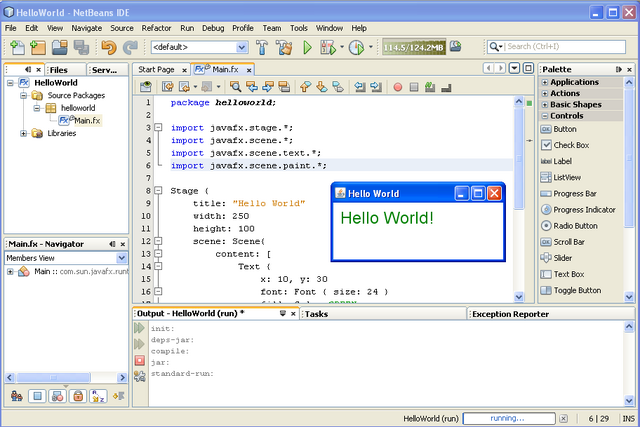Click the editor Find Selection magnifier icon
The image size is (640, 427).
(x=235, y=87)
